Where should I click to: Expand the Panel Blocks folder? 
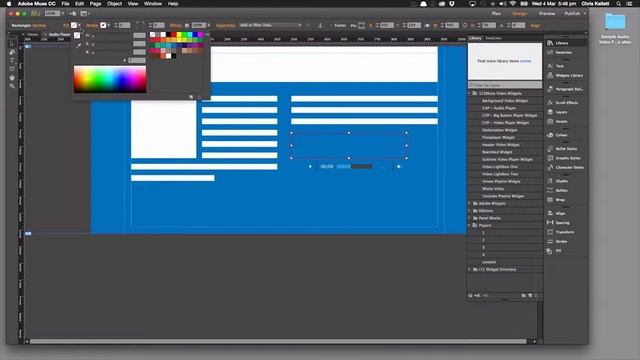click(469, 218)
